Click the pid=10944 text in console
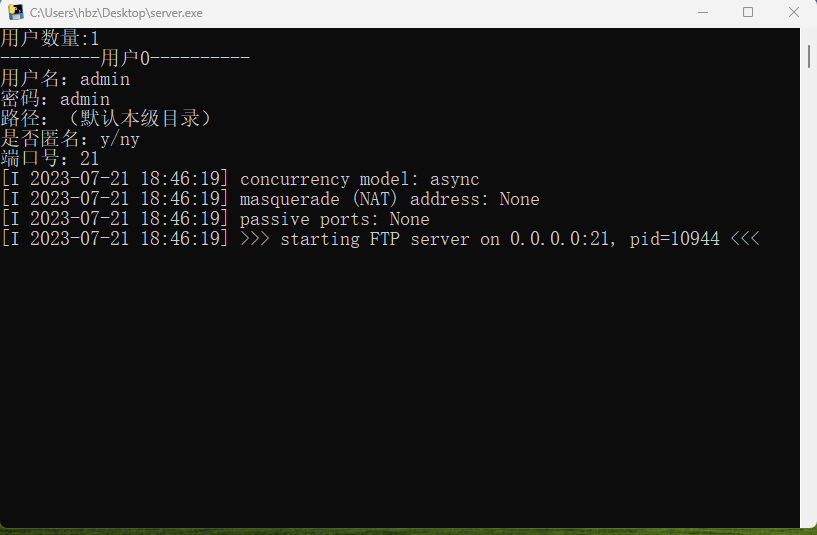The width and height of the screenshot is (817, 535). pos(674,239)
